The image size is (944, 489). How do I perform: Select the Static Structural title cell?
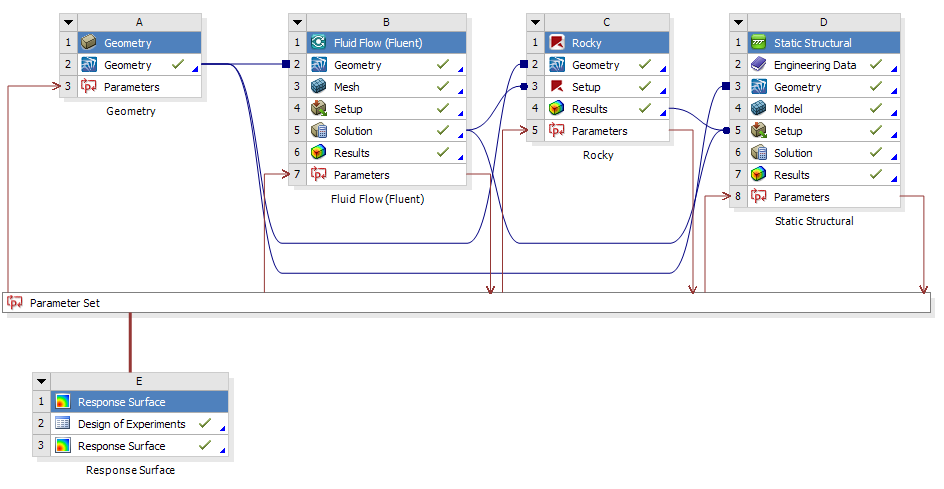click(x=813, y=43)
